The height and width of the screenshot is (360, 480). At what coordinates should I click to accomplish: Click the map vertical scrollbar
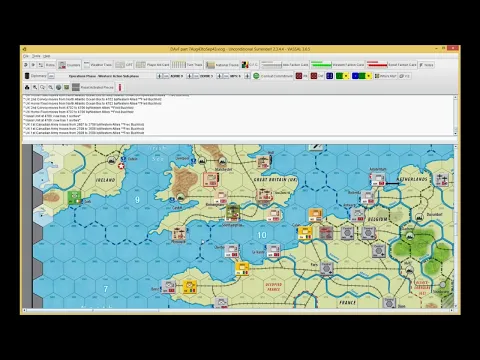455,226
